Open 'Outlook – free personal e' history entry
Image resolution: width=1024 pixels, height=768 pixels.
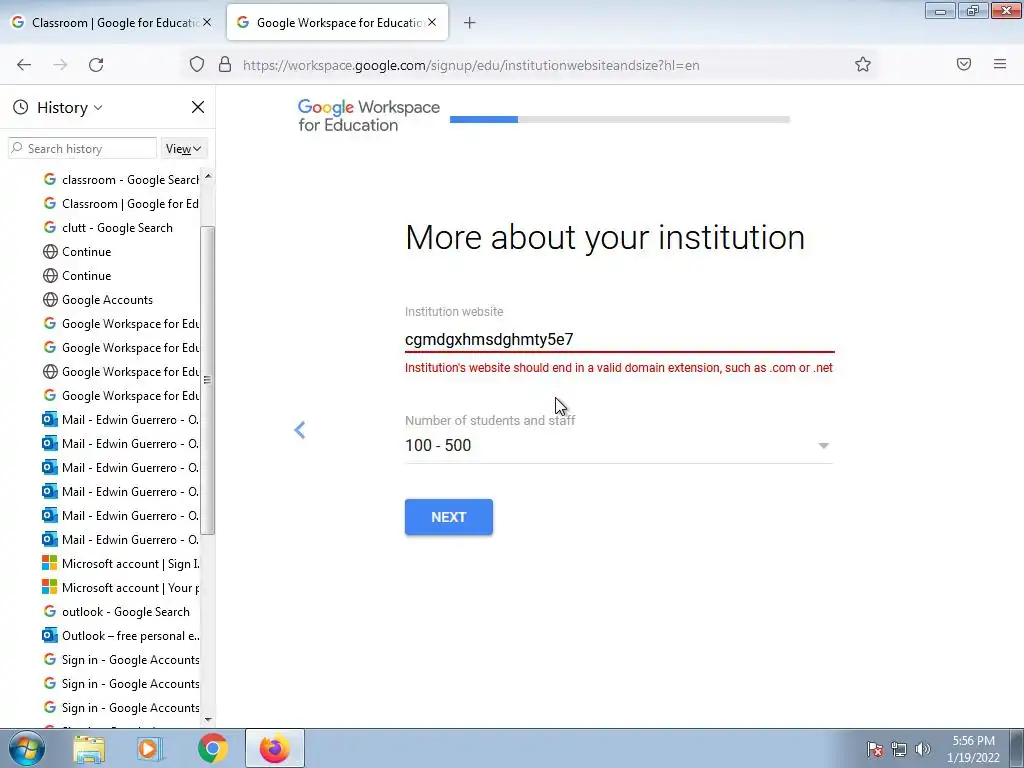pyautogui.click(x=121, y=636)
